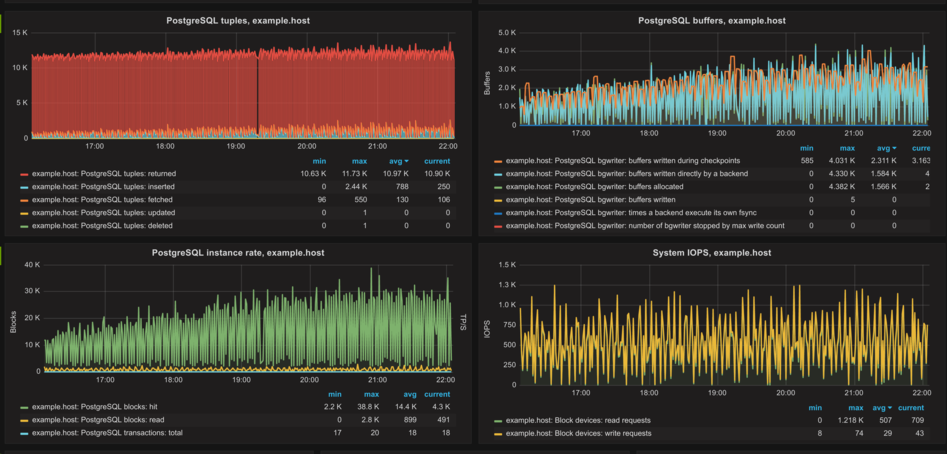
Task: Open the PostgreSQL instance rate panel title menu
Action: pos(238,253)
